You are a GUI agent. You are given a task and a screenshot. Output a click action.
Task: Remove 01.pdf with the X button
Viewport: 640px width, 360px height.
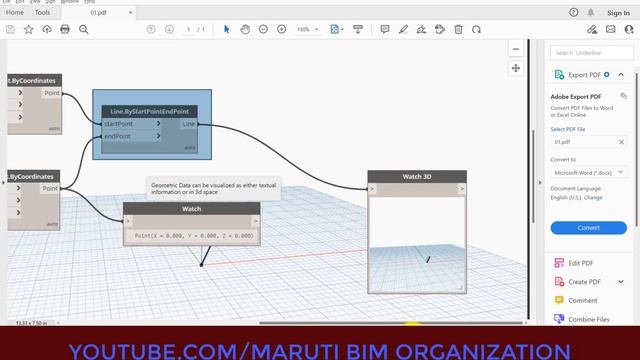pos(621,142)
